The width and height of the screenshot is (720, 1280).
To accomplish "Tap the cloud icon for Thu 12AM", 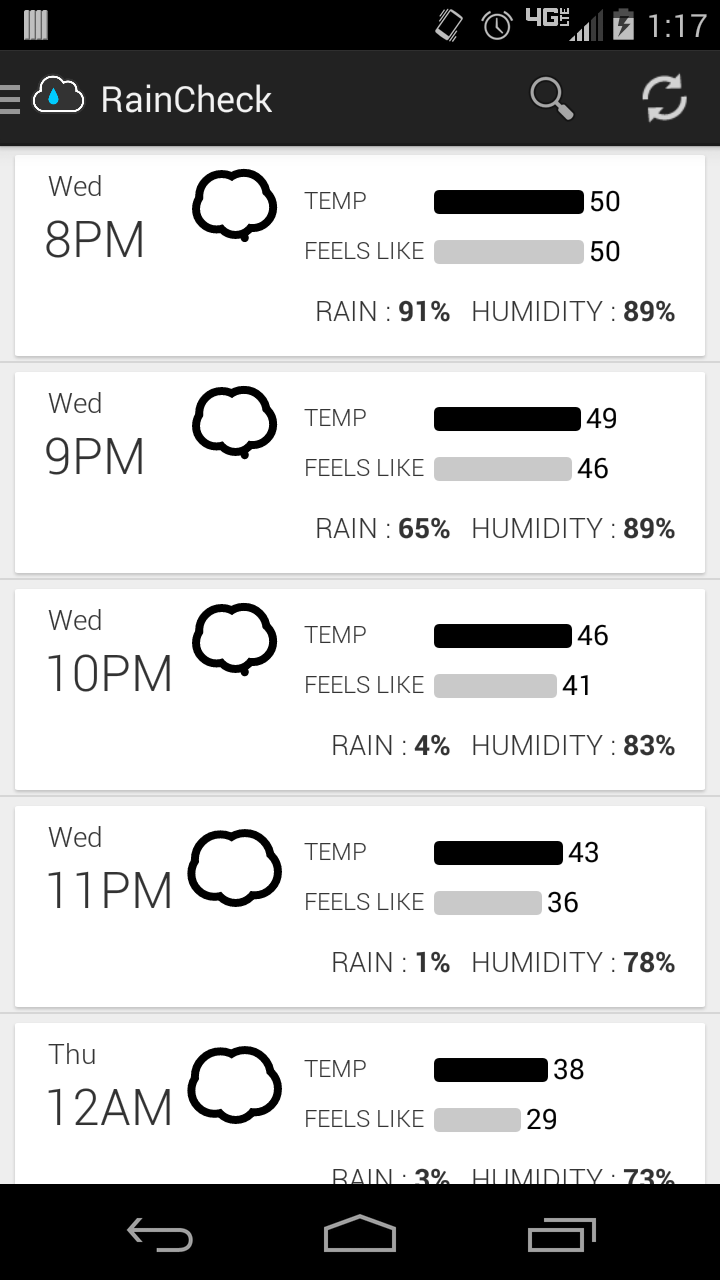I will click(x=234, y=1083).
